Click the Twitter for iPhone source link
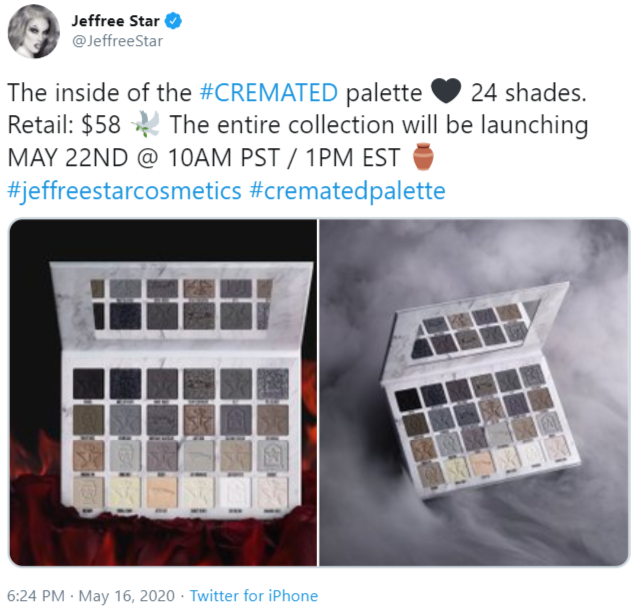The width and height of the screenshot is (641, 613). click(254, 596)
